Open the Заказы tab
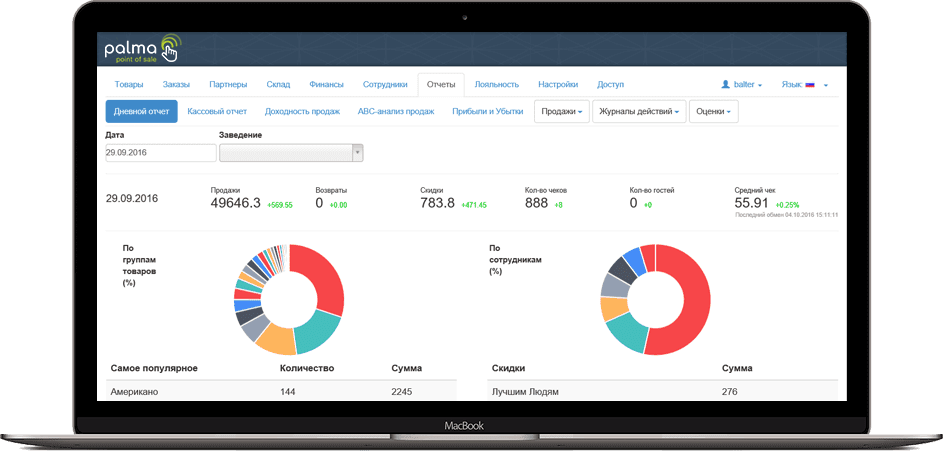 tap(176, 85)
